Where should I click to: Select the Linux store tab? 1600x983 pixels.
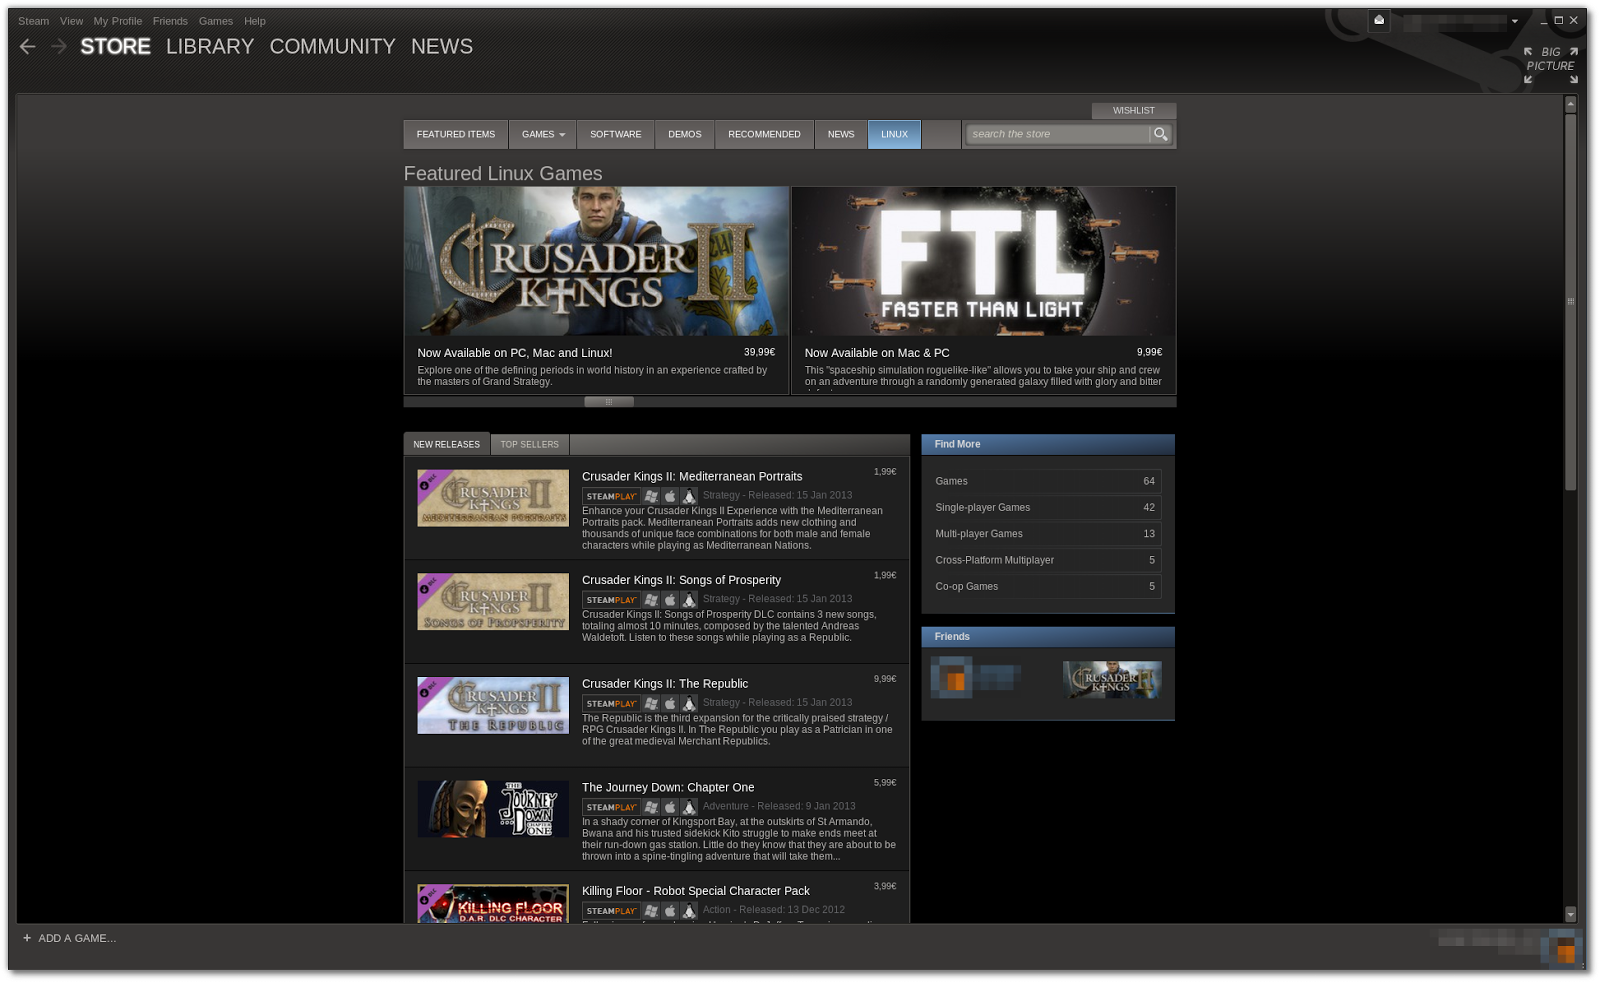coord(893,133)
